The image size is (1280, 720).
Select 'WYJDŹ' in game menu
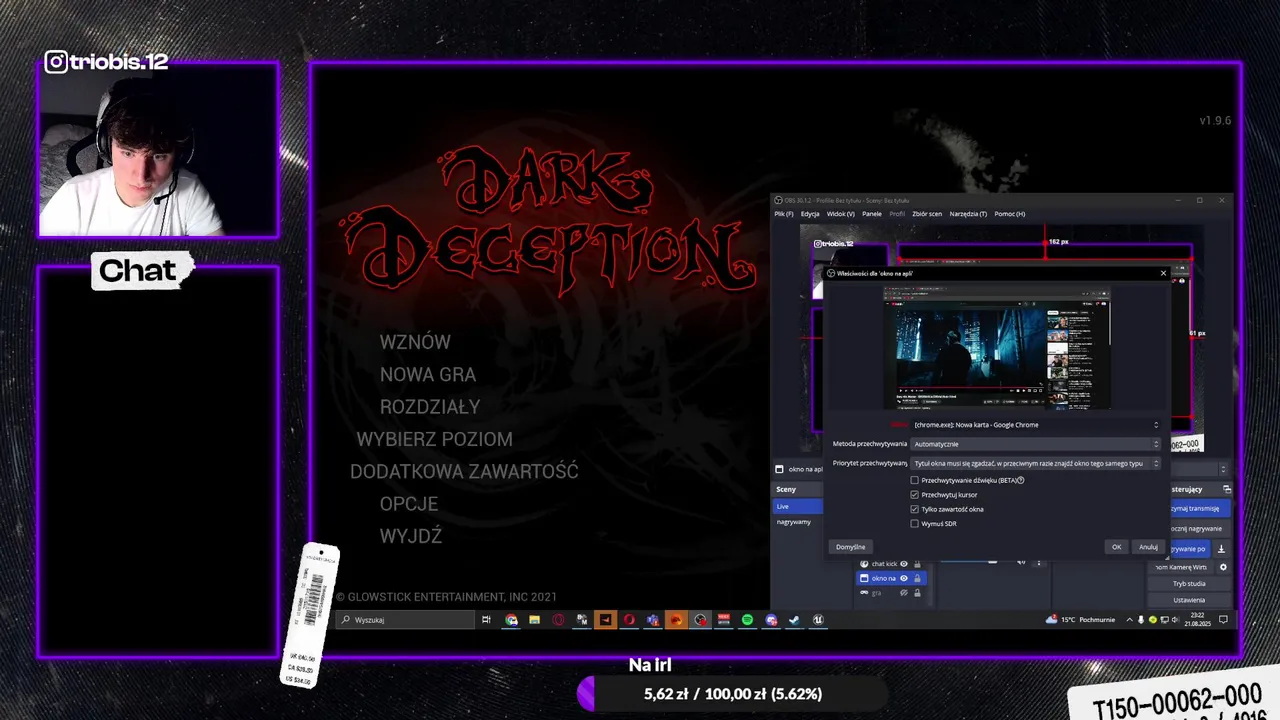(411, 536)
